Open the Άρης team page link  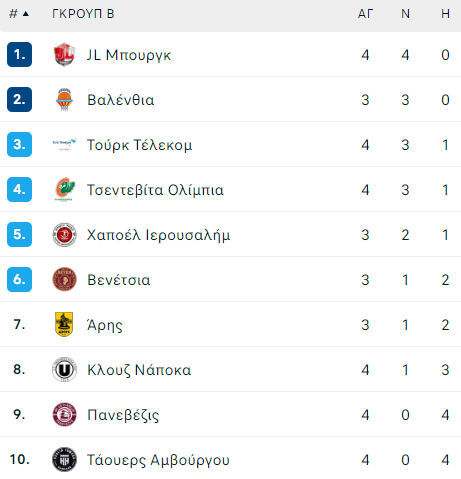point(105,325)
